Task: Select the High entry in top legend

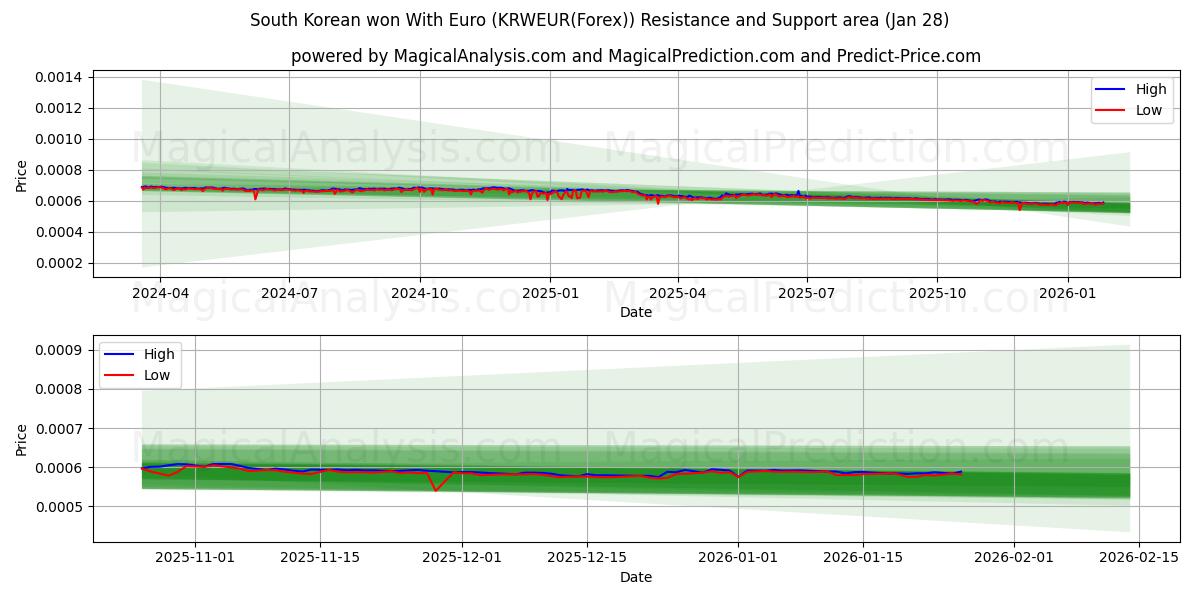Action: coord(1140,89)
